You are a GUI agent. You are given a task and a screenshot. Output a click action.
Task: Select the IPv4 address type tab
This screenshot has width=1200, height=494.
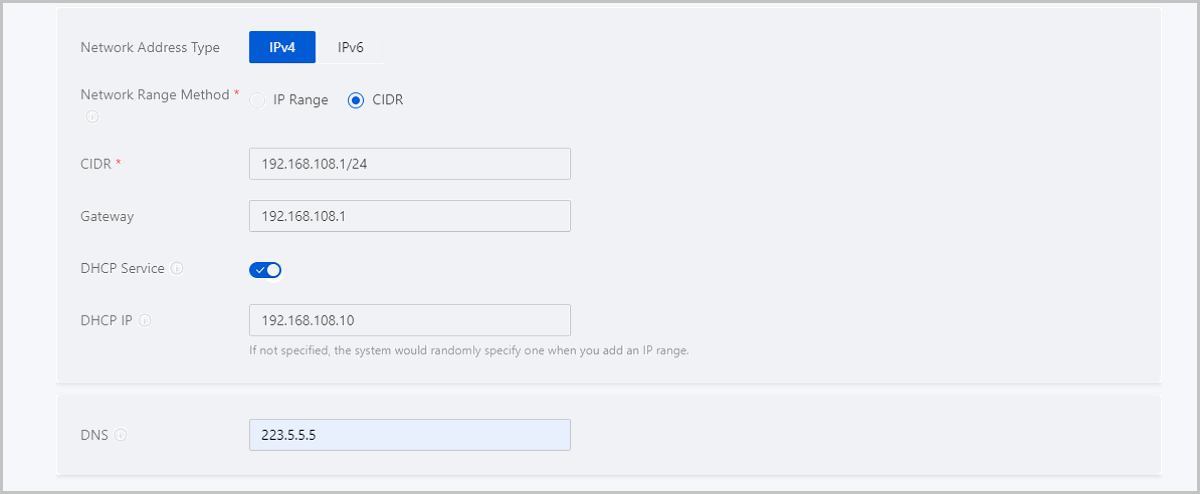(282, 48)
